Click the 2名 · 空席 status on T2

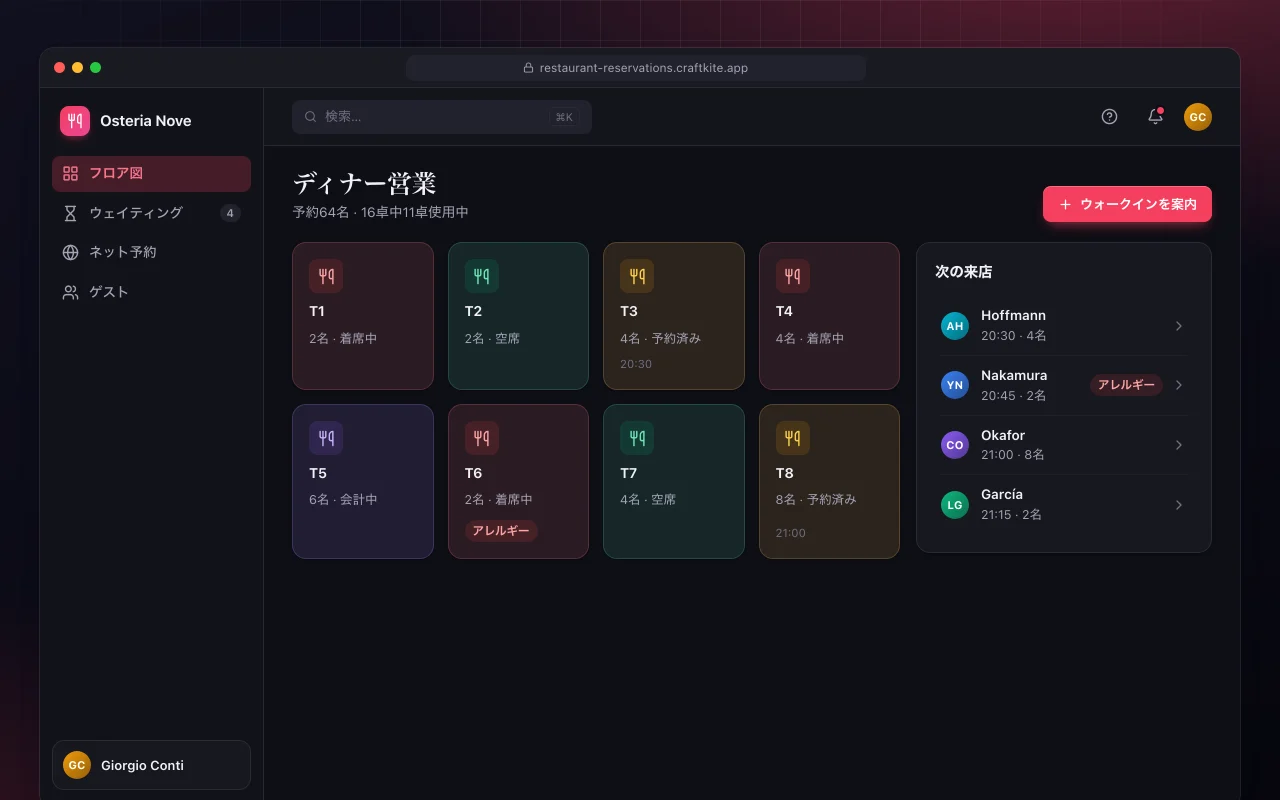click(492, 338)
